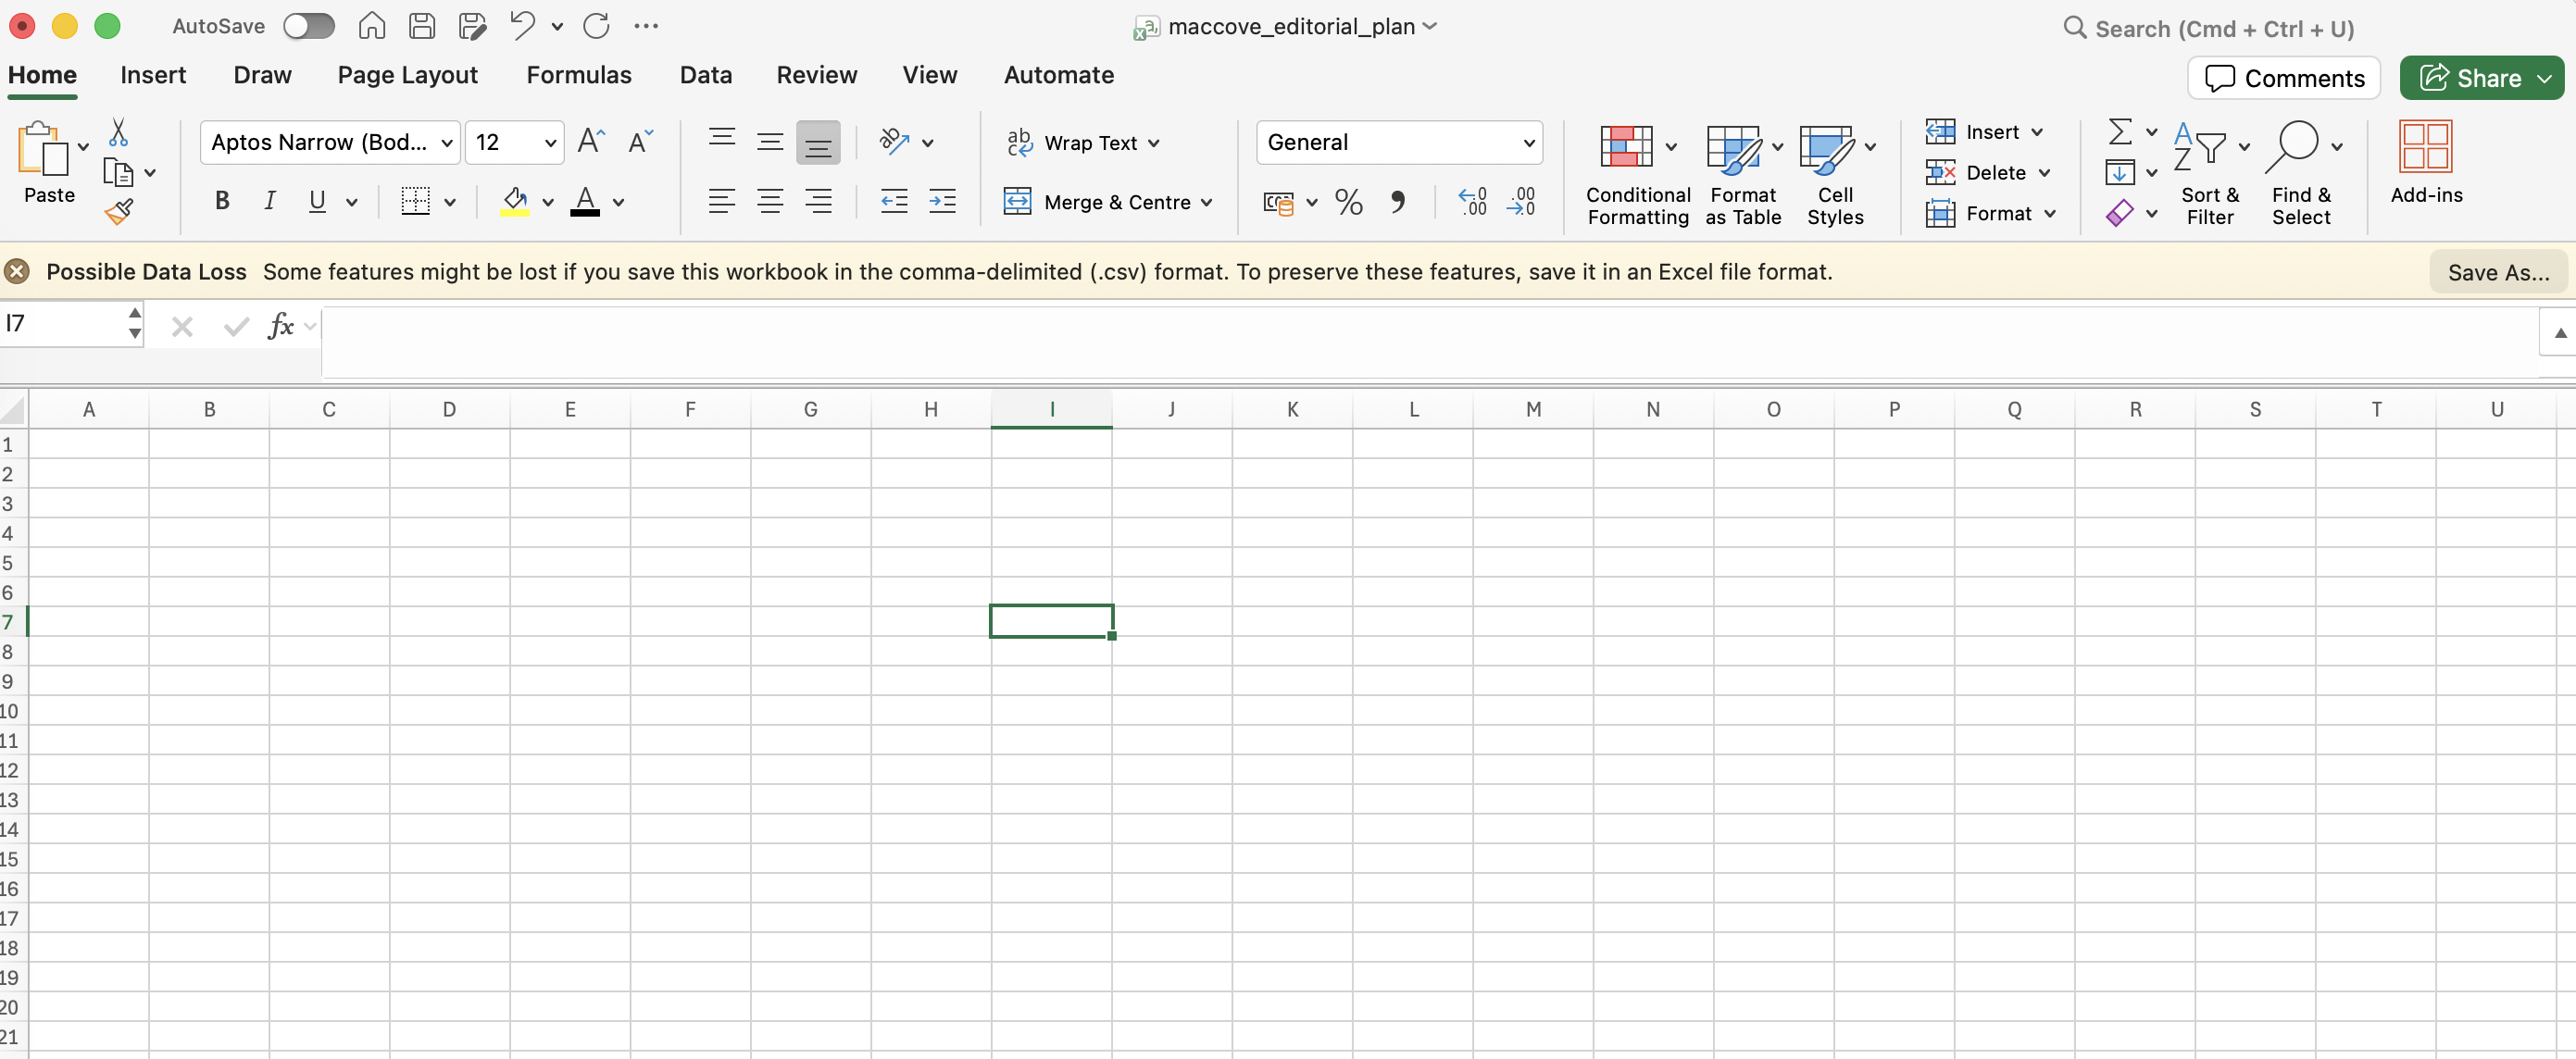Open Format as Table gallery
The image size is (2576, 1059).
tap(1743, 175)
